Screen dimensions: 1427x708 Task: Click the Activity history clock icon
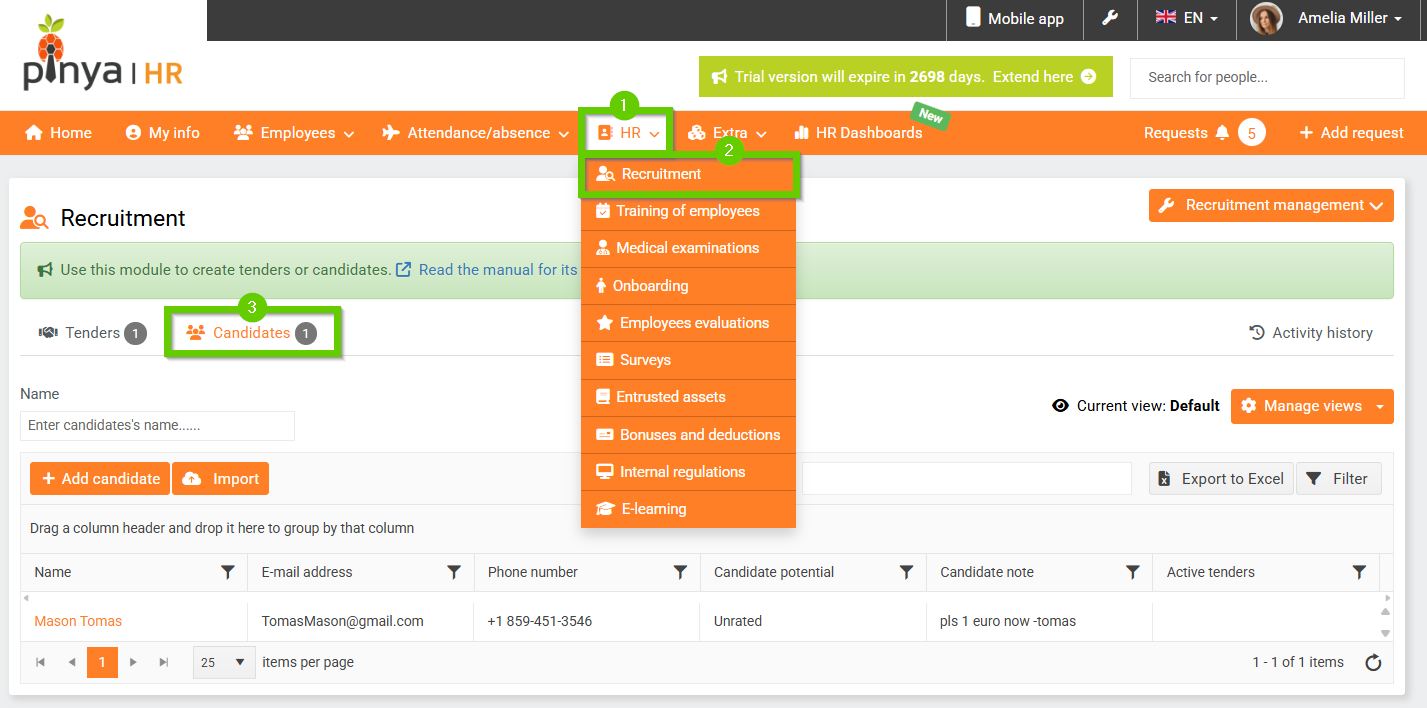[x=1257, y=333]
